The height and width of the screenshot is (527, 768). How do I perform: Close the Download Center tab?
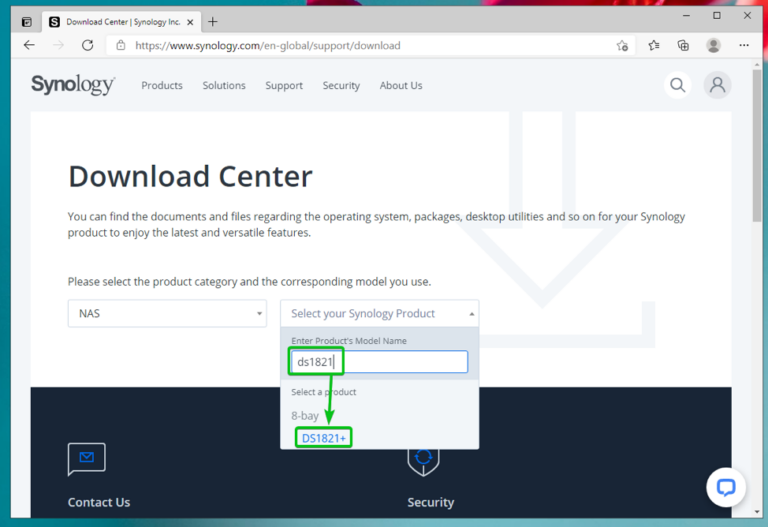pyautogui.click(x=191, y=22)
